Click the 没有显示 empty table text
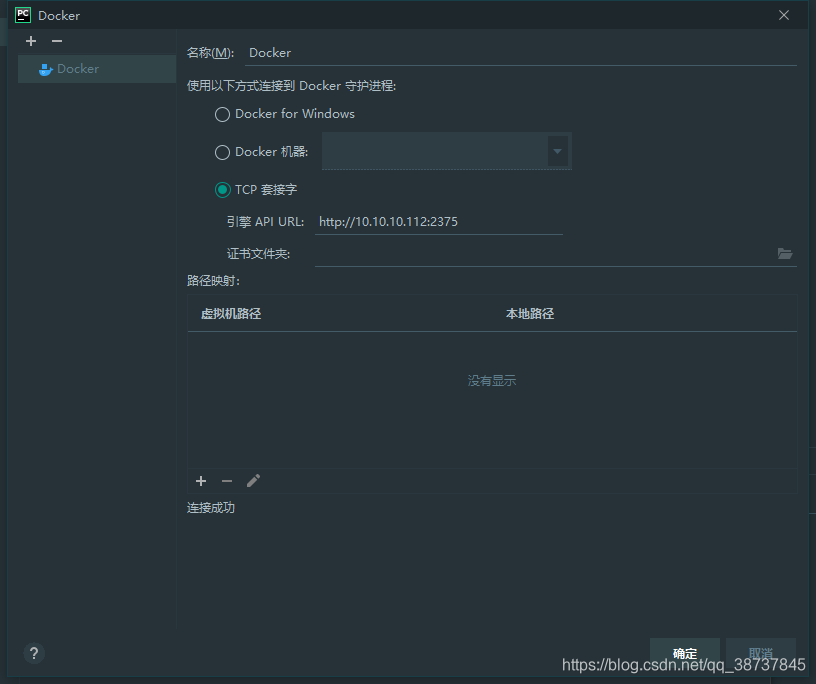This screenshot has width=816, height=684. click(492, 381)
